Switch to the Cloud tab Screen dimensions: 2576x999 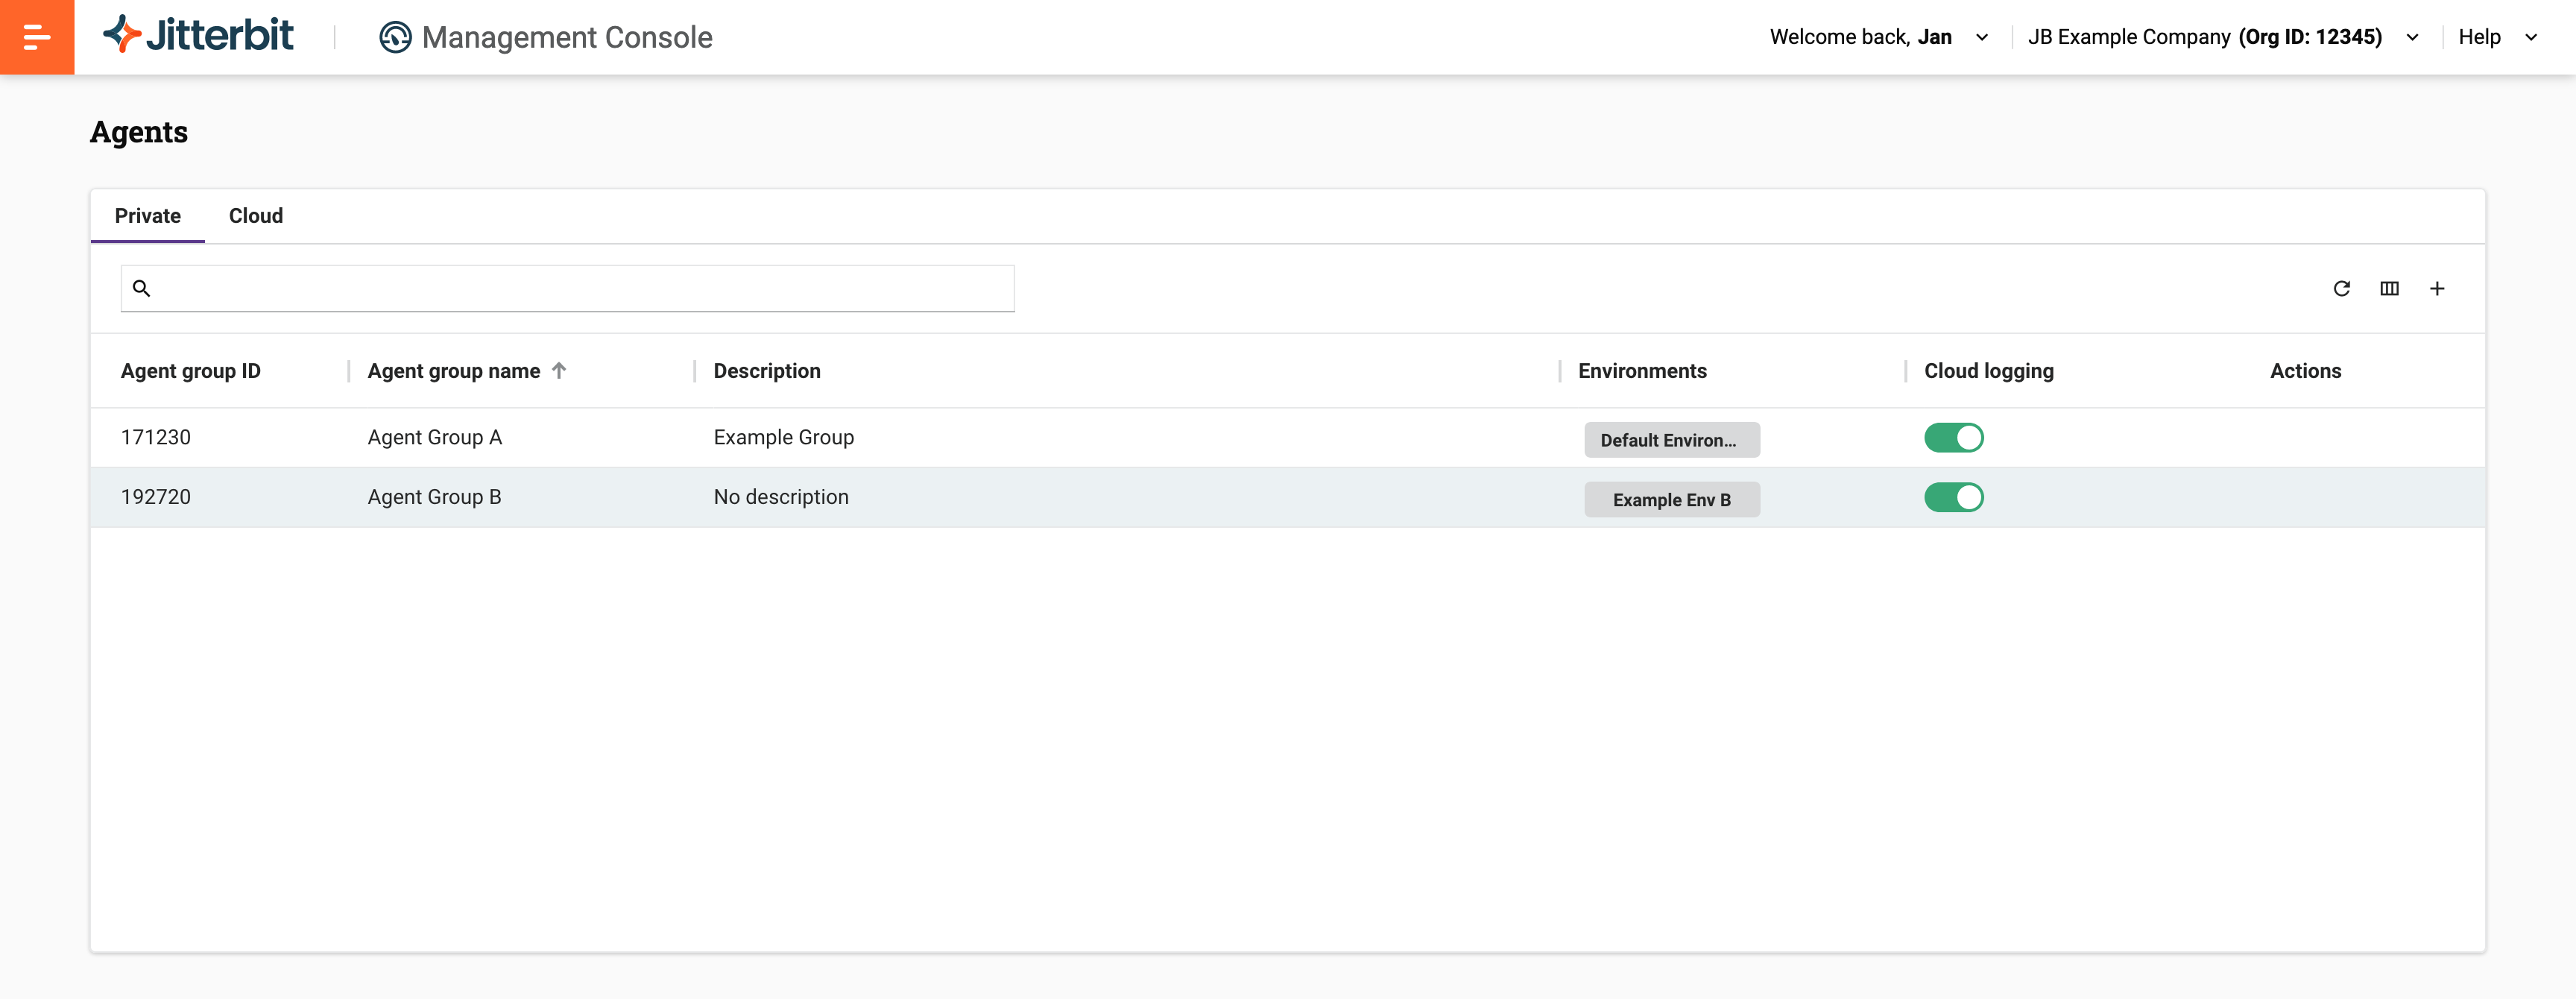(x=256, y=216)
